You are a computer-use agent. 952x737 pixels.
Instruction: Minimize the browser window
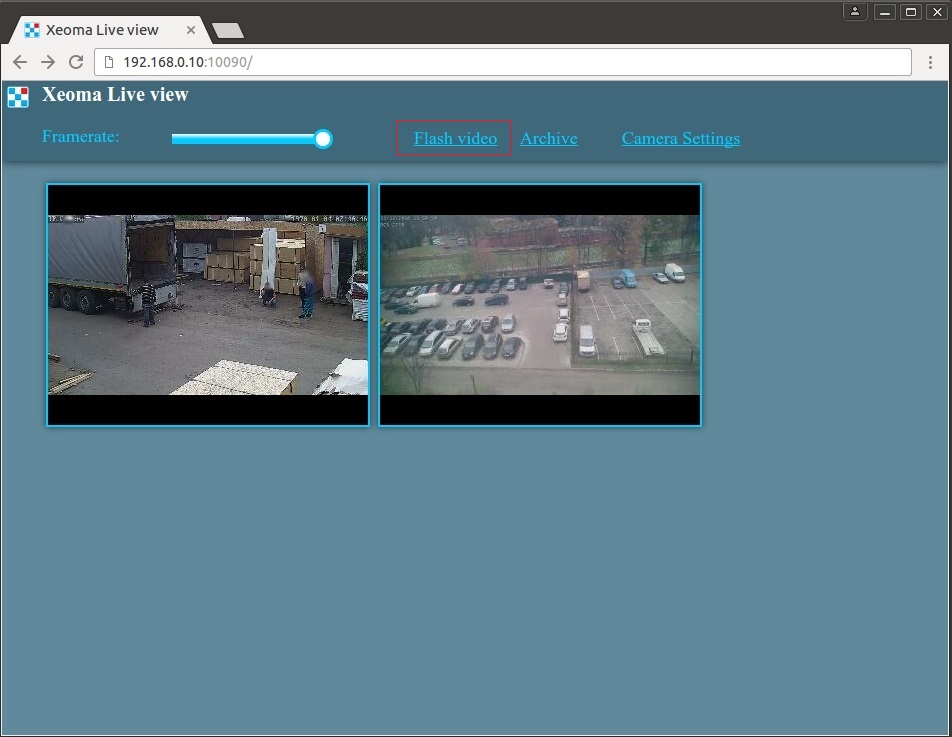(885, 12)
